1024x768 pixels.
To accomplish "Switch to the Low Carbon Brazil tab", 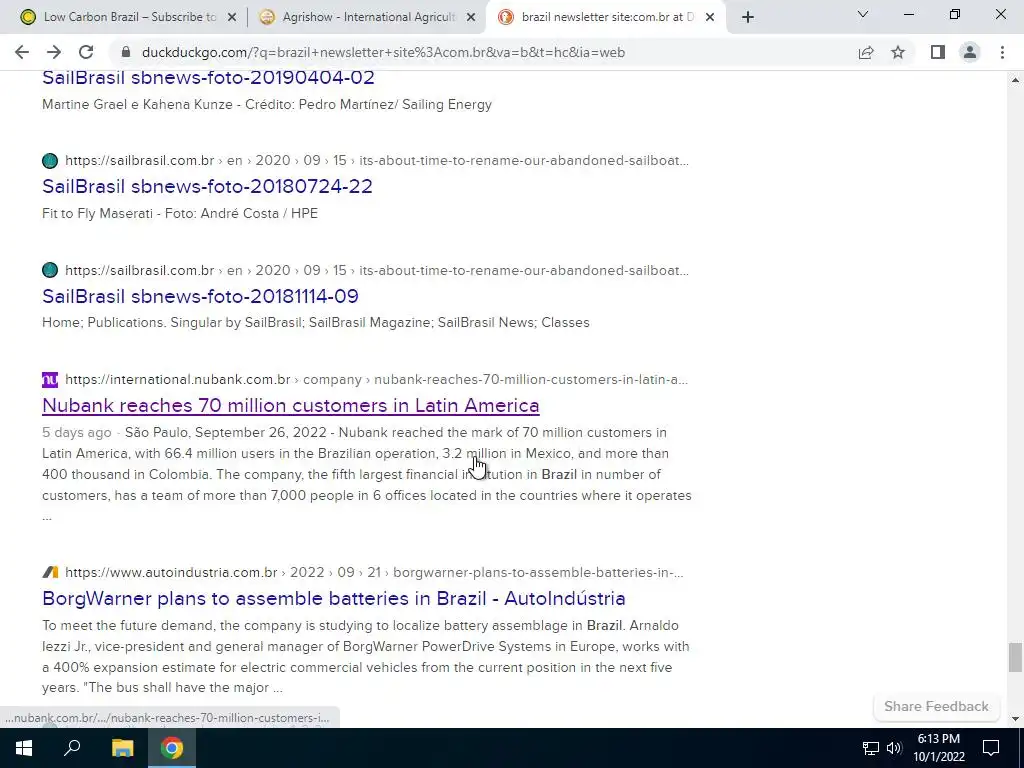I will 128,18.
